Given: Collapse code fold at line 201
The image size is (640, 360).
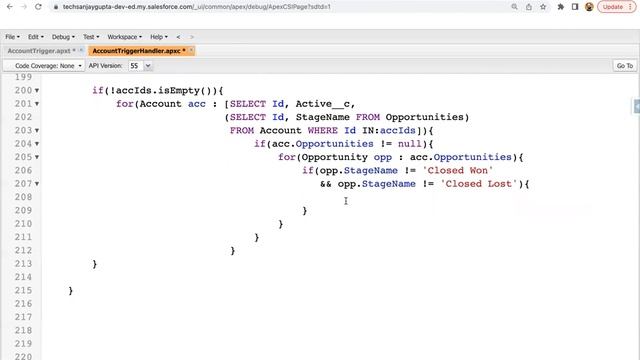Looking at the screenshot, I should point(37,104).
